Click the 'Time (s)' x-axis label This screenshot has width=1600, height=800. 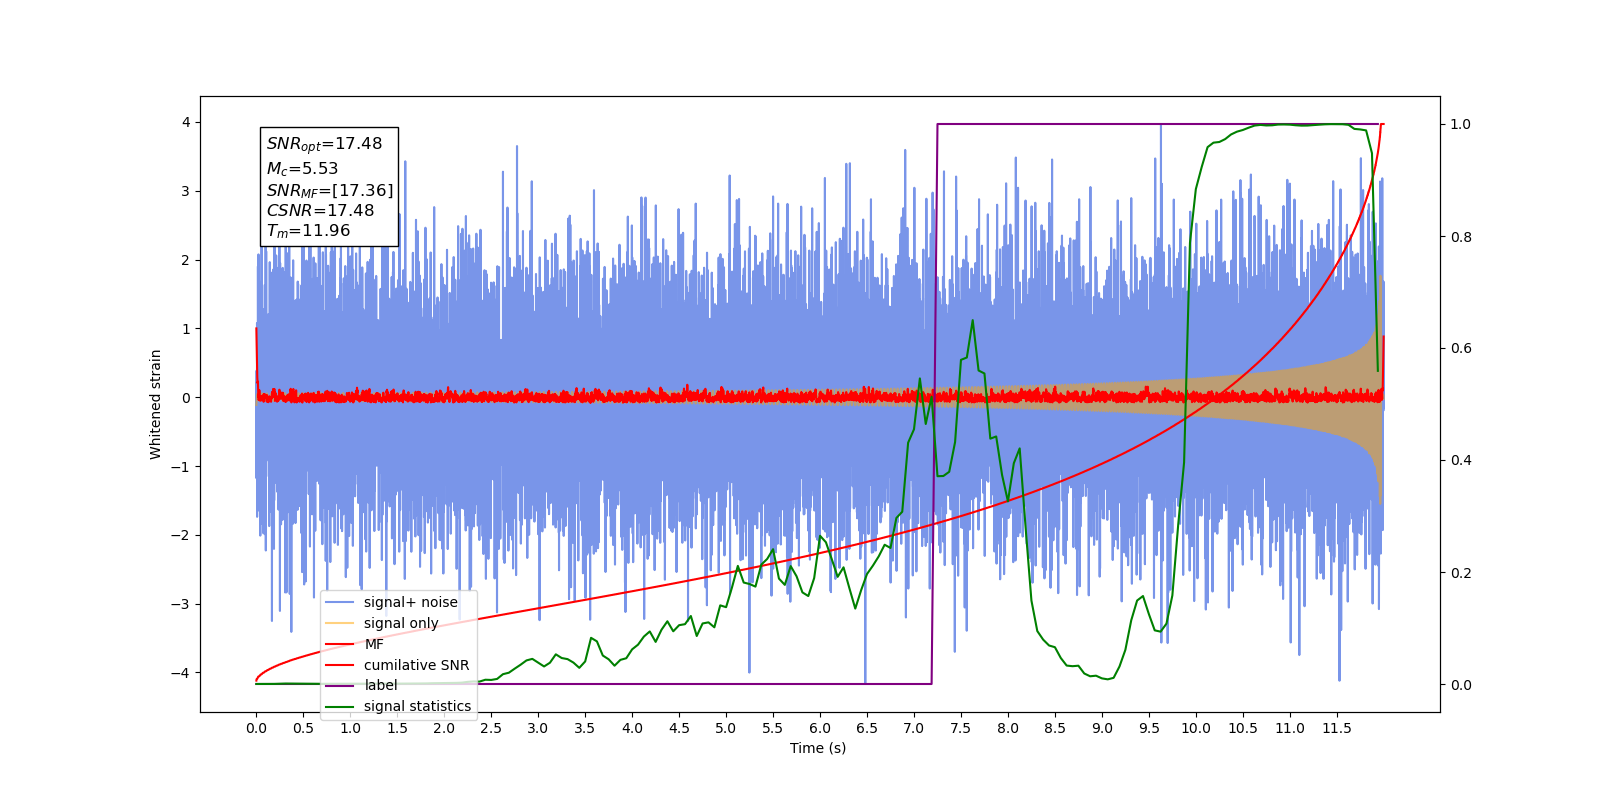pos(818,748)
